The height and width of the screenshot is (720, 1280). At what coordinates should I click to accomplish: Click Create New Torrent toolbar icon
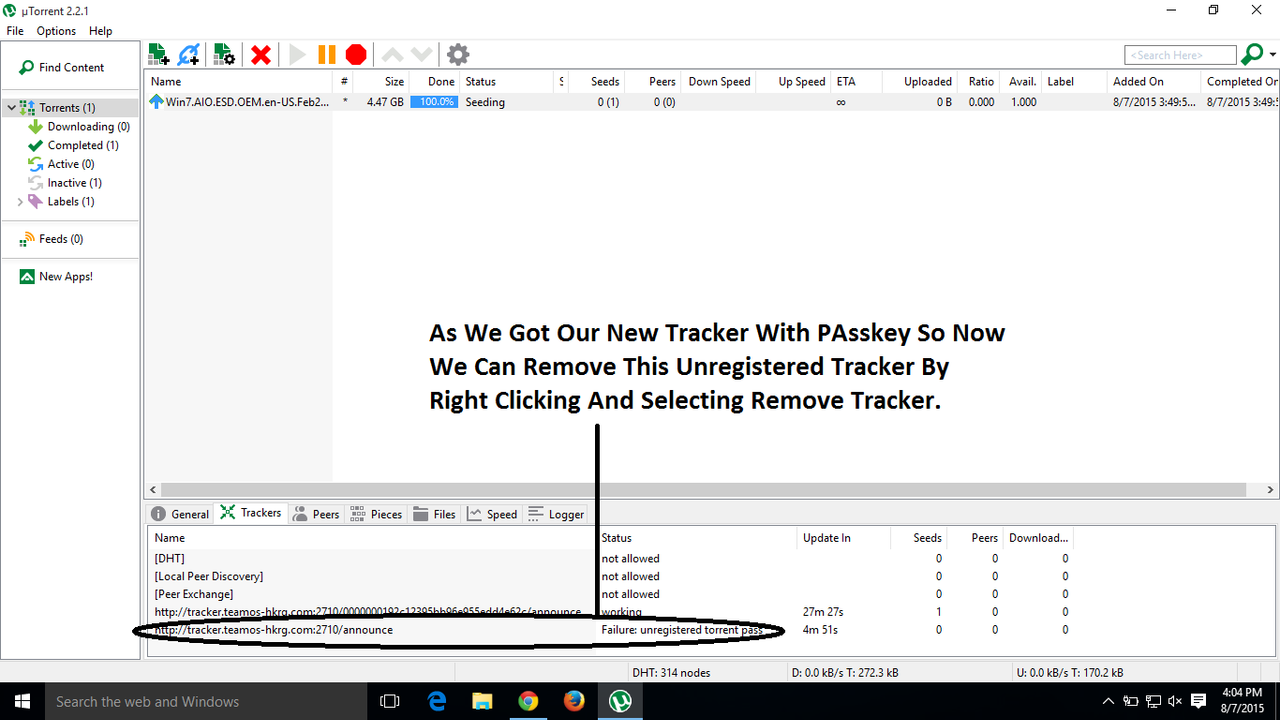click(224, 55)
